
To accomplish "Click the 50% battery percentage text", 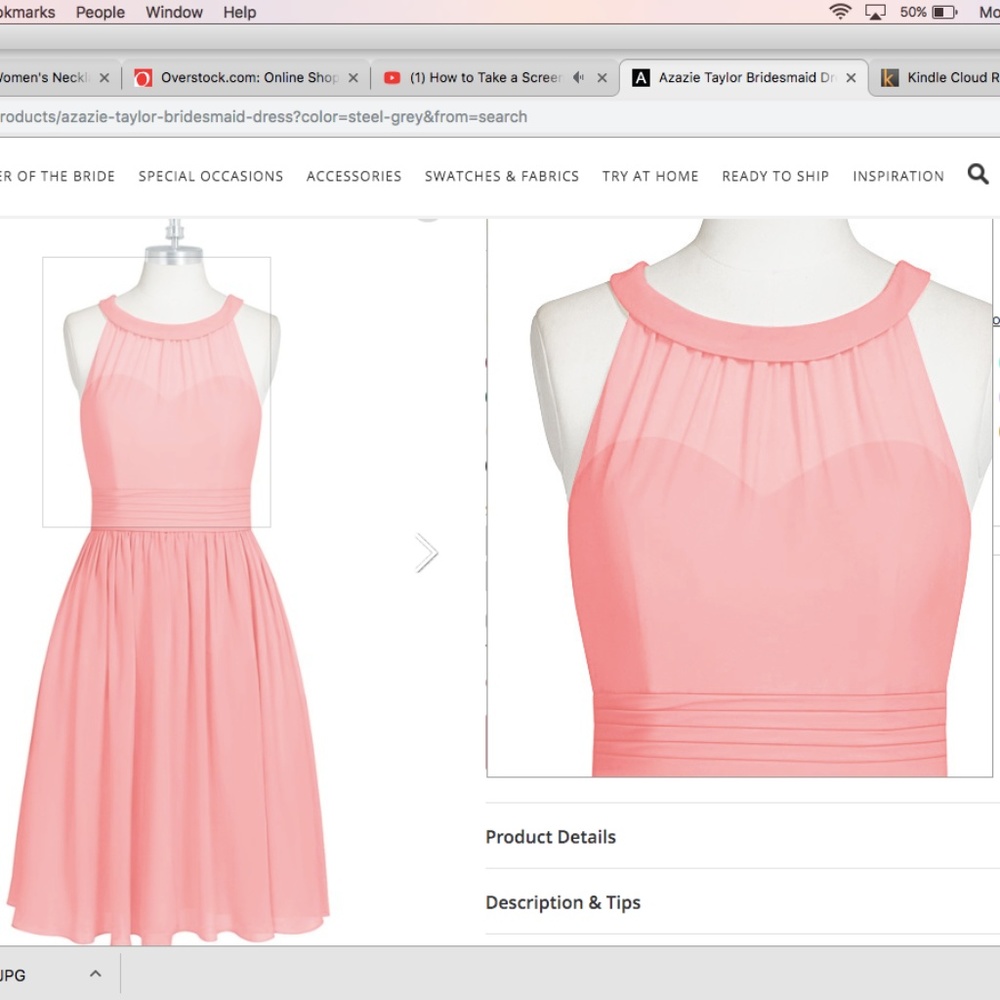I will (x=913, y=12).
